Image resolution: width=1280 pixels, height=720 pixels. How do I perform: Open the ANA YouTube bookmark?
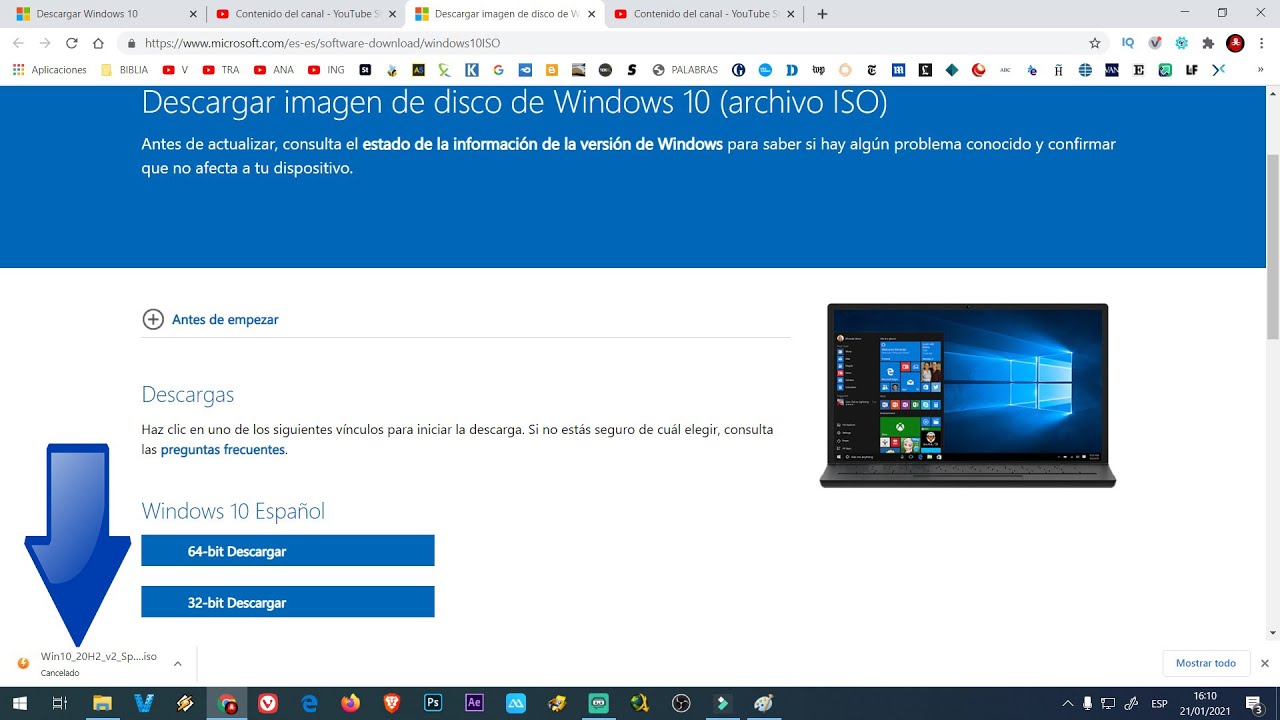[x=274, y=70]
